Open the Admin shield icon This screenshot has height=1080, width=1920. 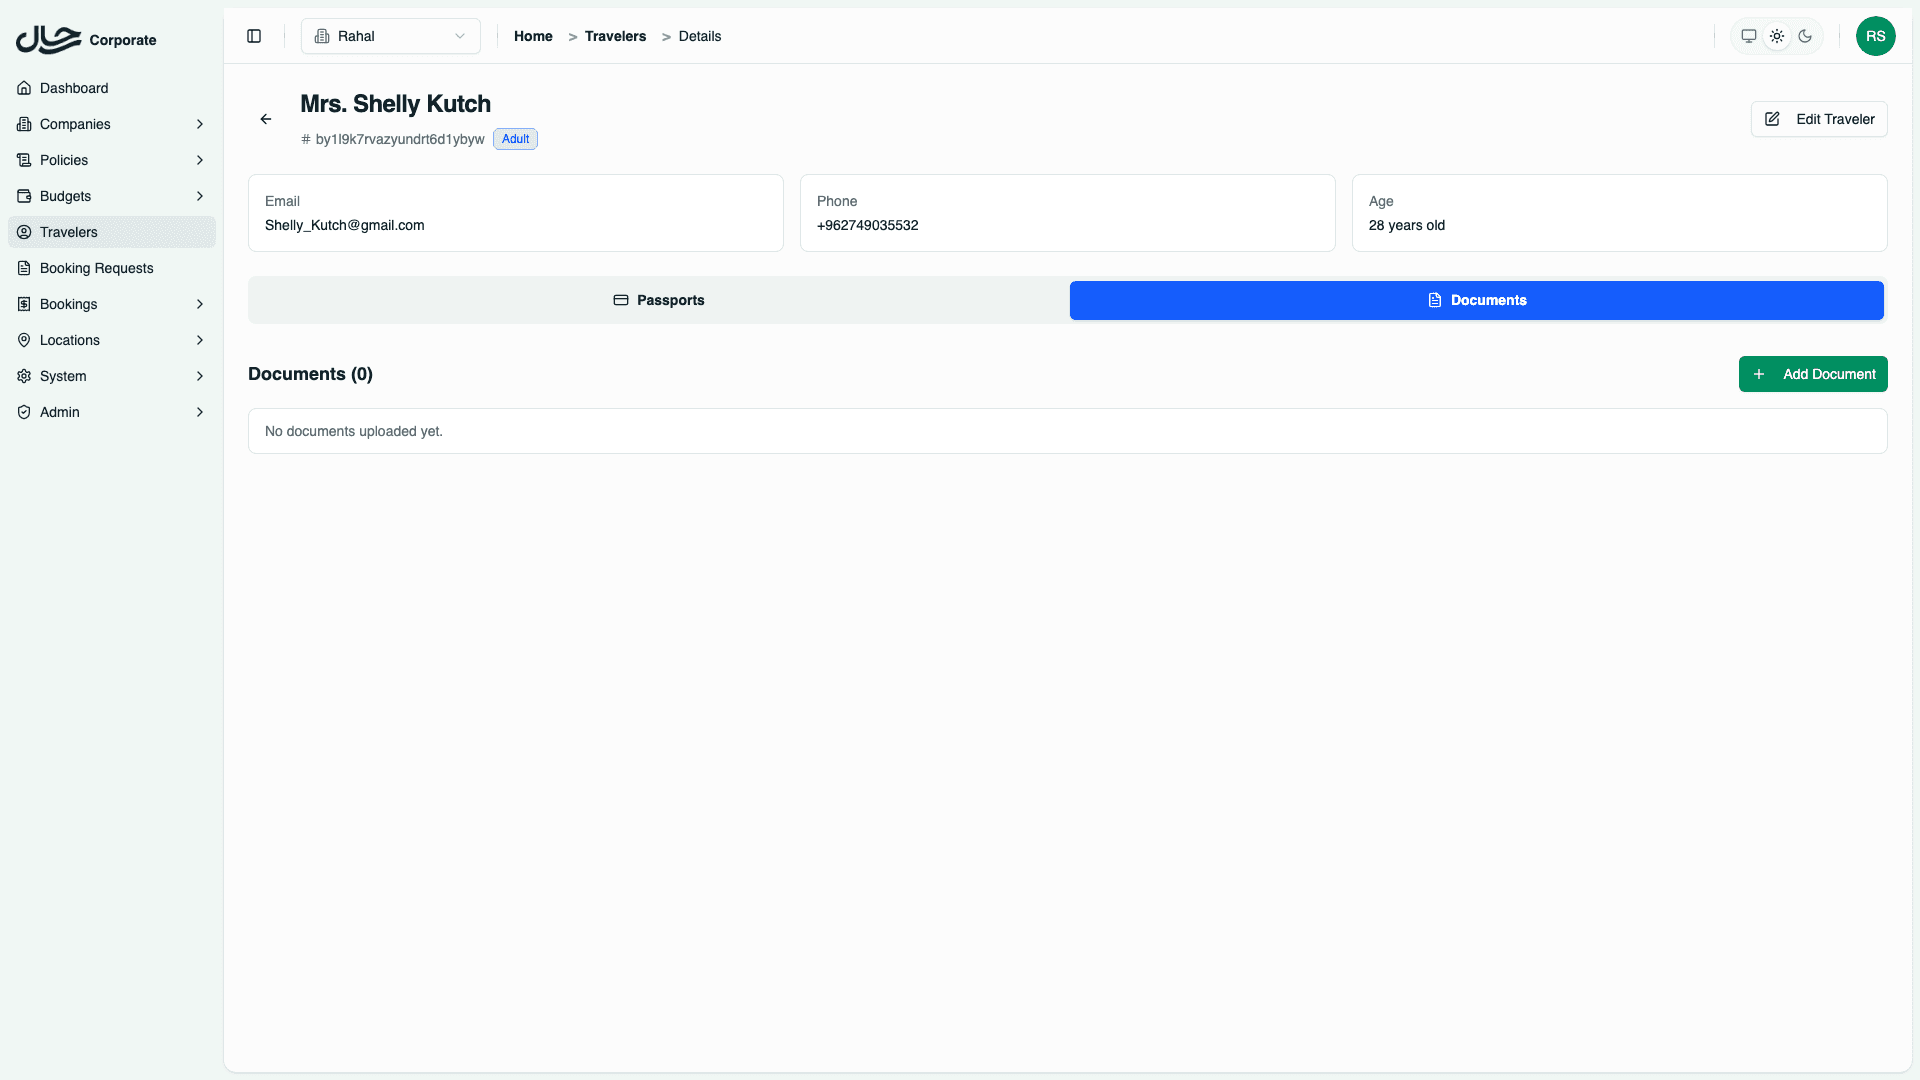(x=24, y=412)
